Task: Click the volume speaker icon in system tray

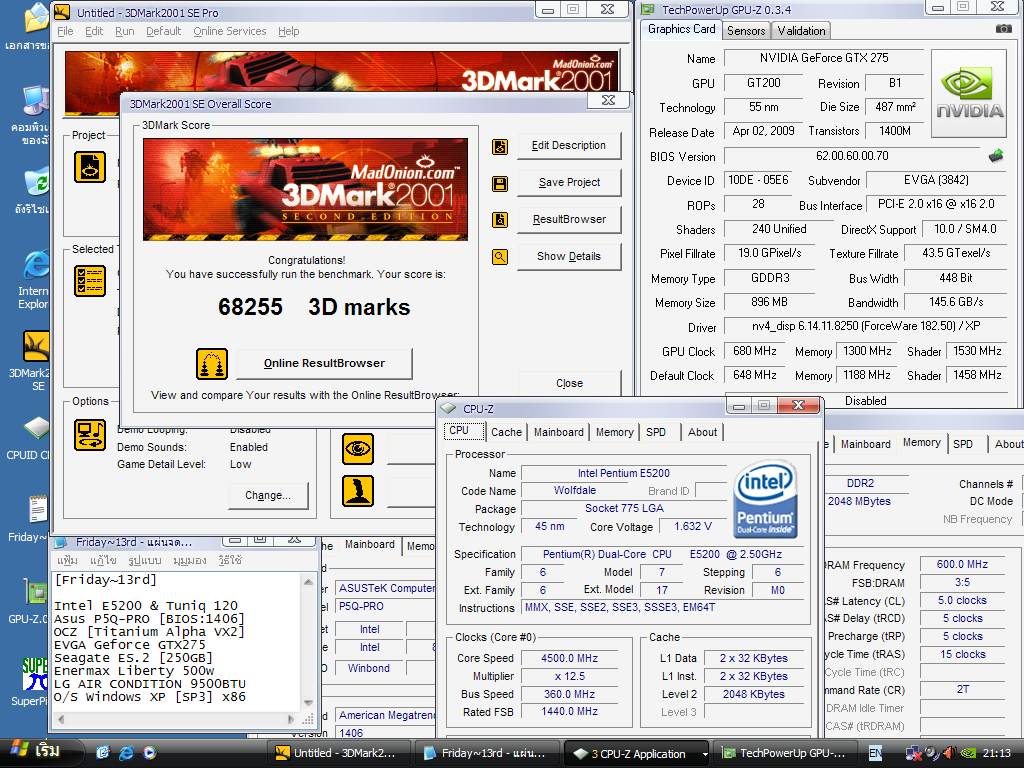Action: coord(950,753)
